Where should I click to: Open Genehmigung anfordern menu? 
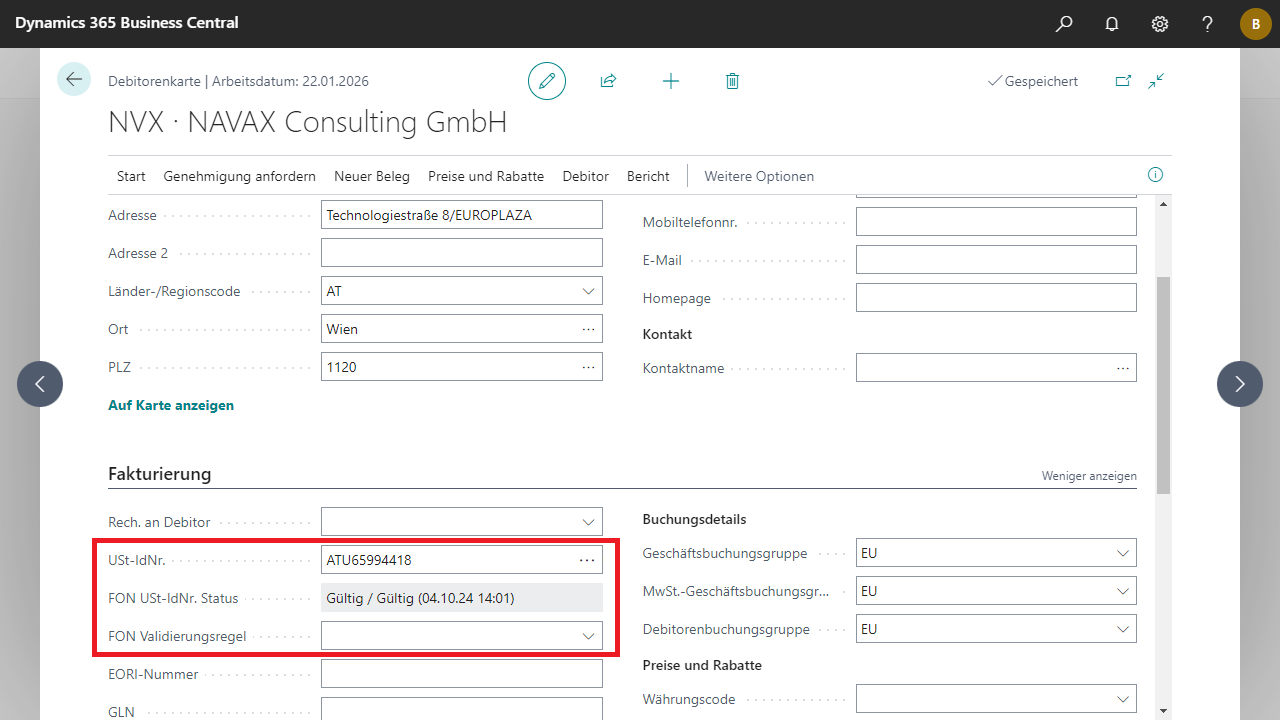coord(240,176)
